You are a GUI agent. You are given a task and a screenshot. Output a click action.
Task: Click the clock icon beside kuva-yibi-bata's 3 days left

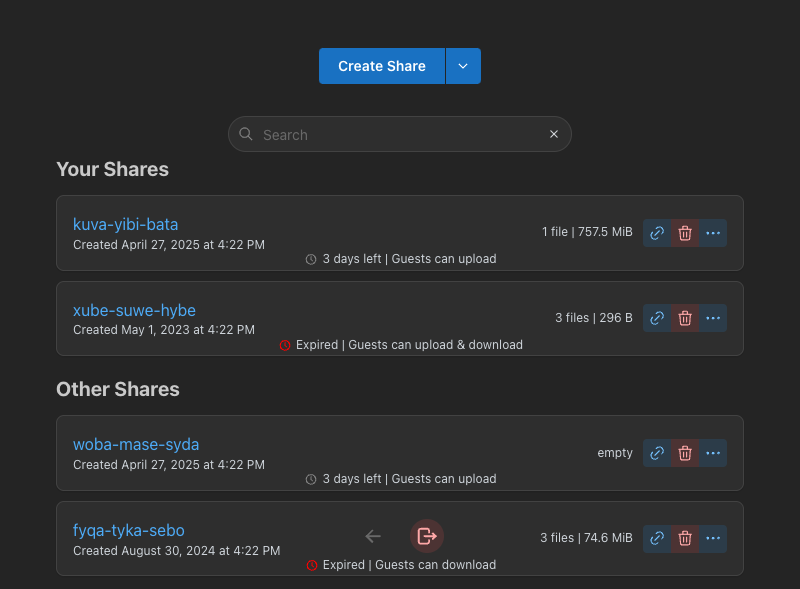pyautogui.click(x=311, y=259)
